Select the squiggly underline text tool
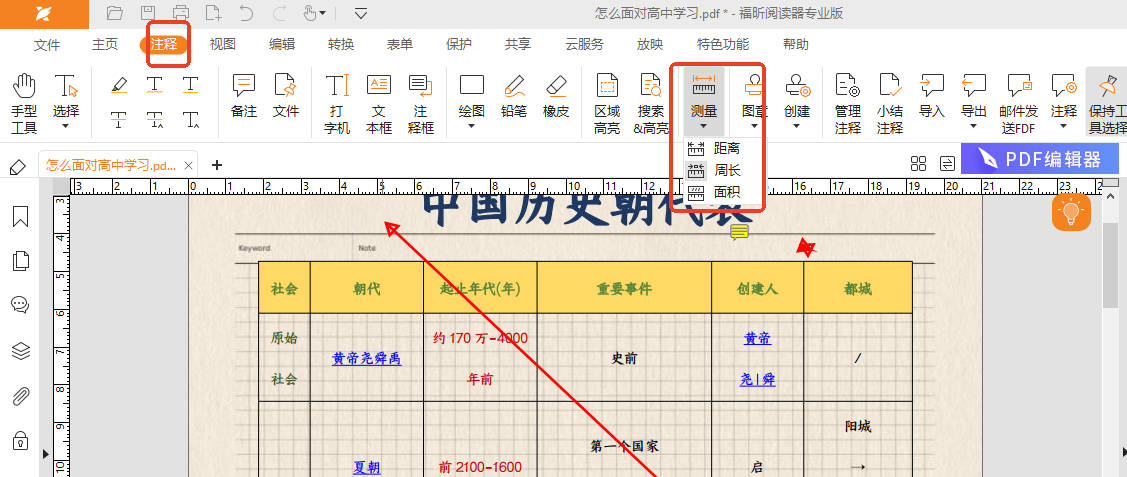Viewport: 1127px width, 477px height. 155,85
